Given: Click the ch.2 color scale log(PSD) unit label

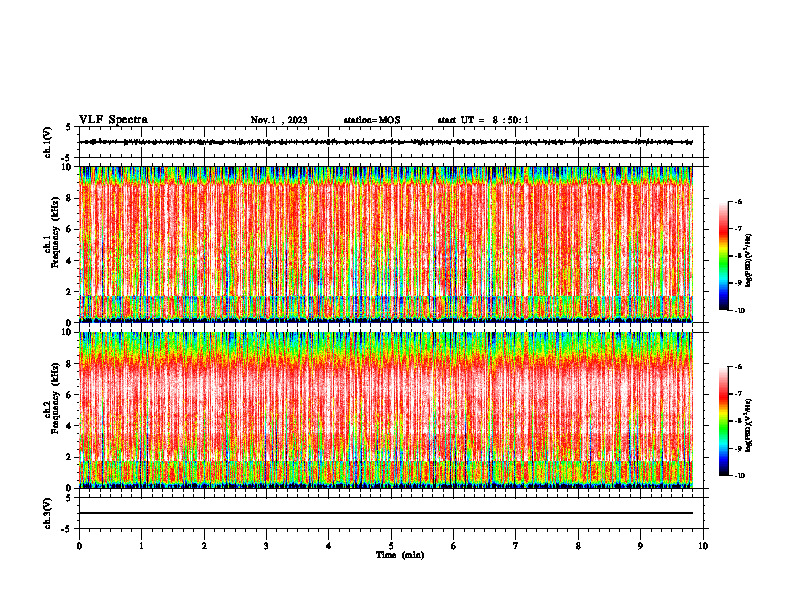Looking at the screenshot, I should 749,425.
